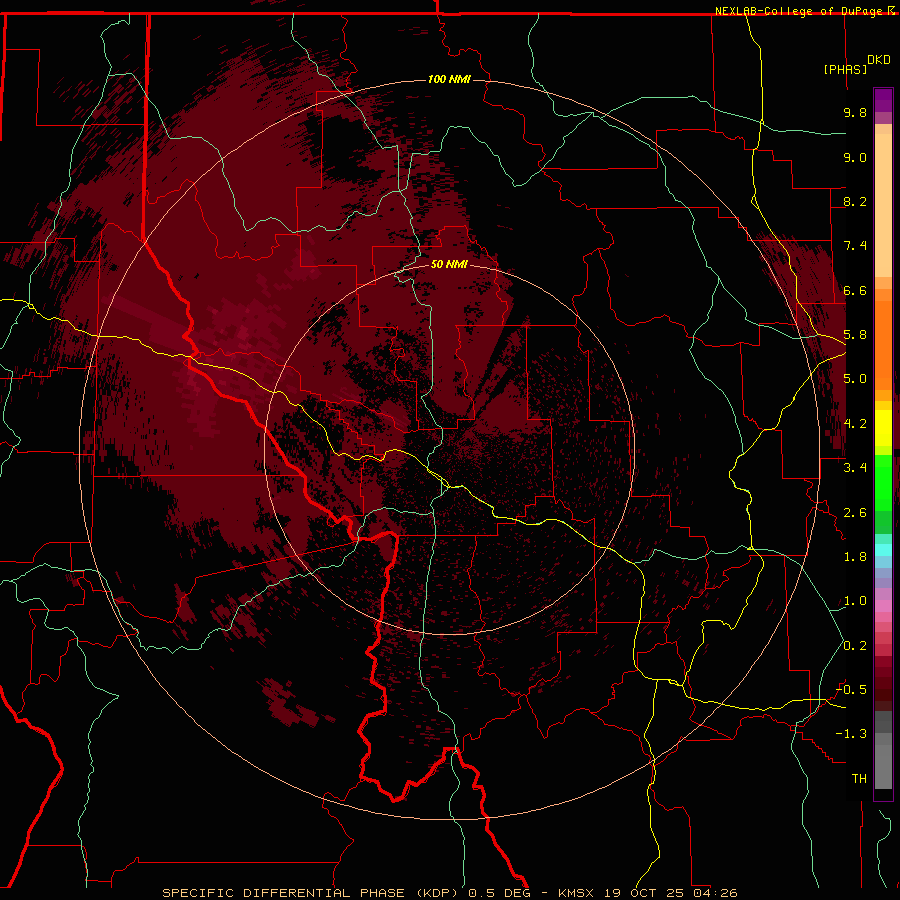Select the 5.8 scale value
900x900 pixels.
pyautogui.click(x=855, y=335)
